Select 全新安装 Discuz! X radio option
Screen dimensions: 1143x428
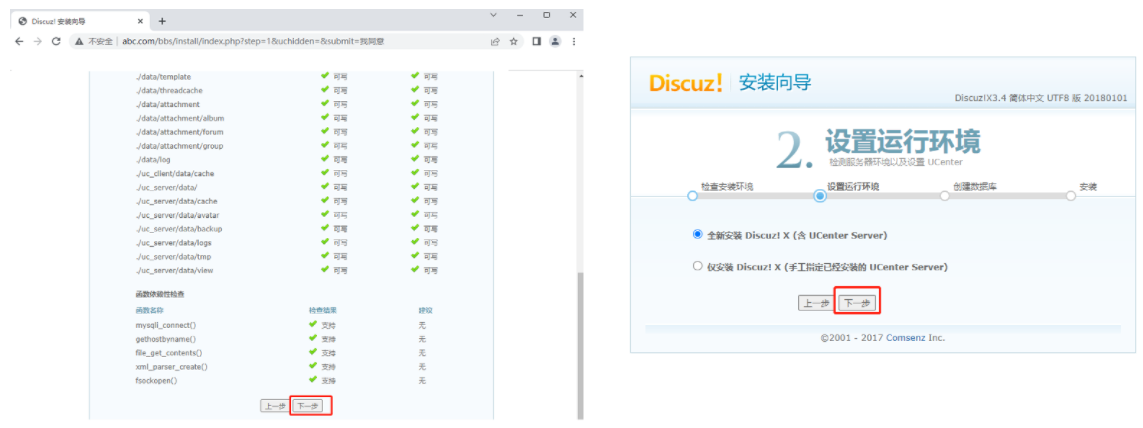pyautogui.click(x=698, y=235)
